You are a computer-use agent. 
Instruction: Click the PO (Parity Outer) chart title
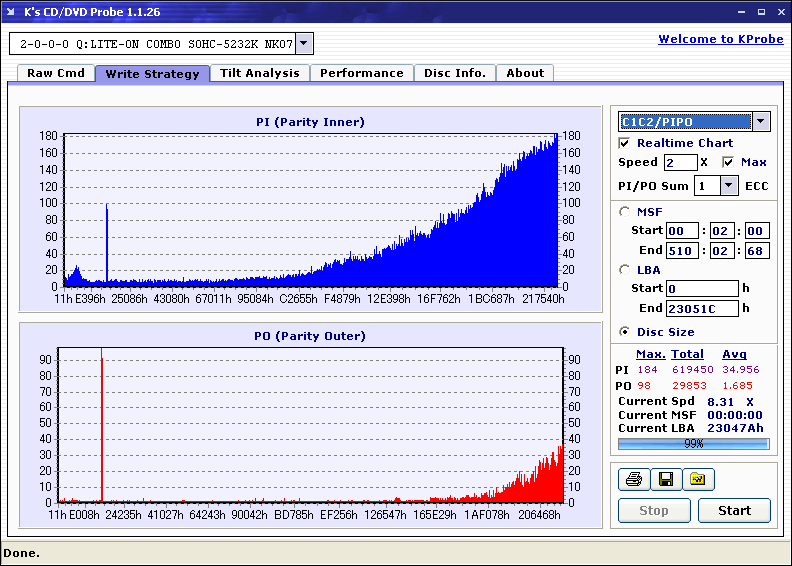[310, 336]
